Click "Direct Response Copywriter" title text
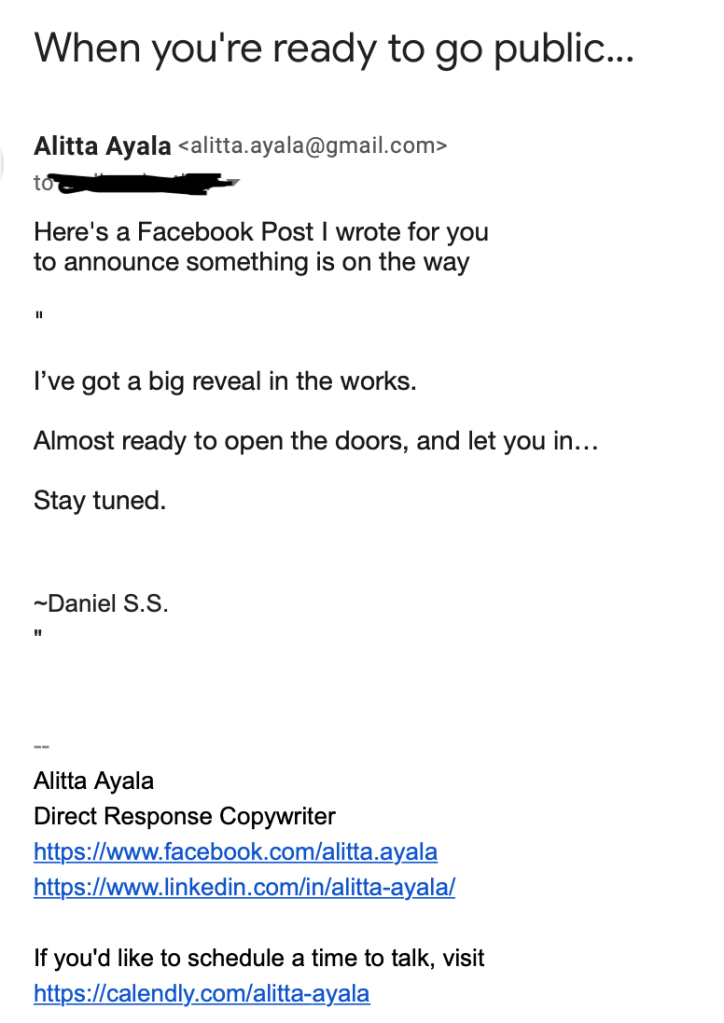Image resolution: width=724 pixels, height=1023 pixels. [x=185, y=816]
